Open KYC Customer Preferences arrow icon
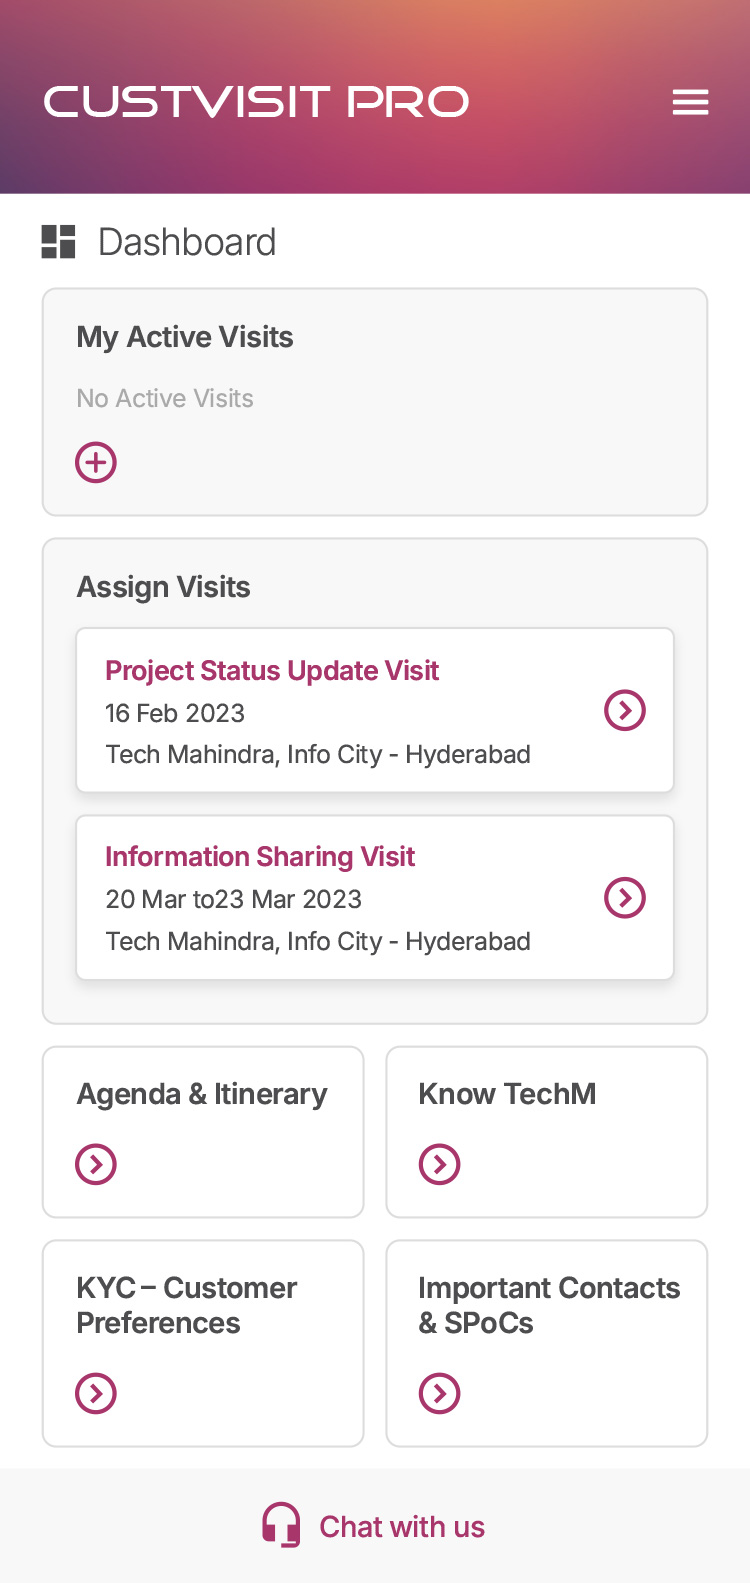The height and width of the screenshot is (1583, 750). pos(96,1393)
